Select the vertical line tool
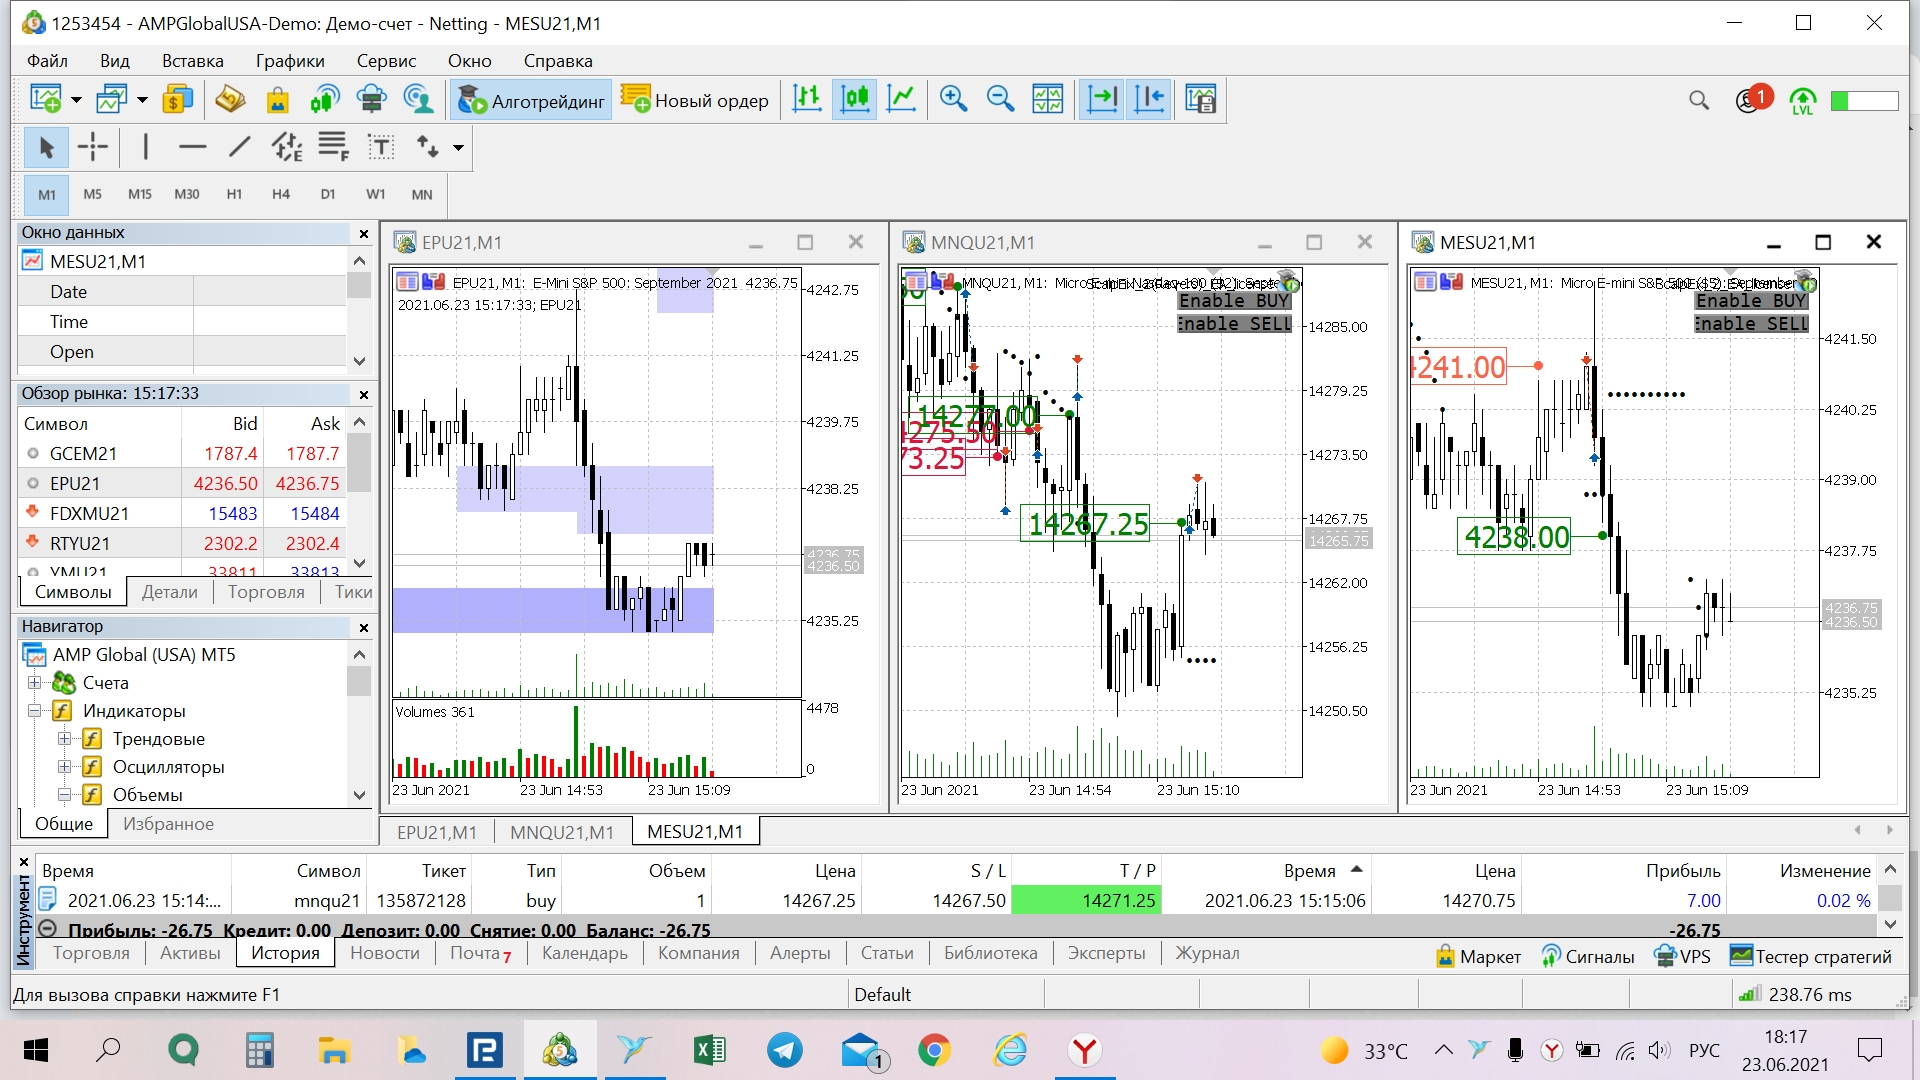 click(x=146, y=147)
